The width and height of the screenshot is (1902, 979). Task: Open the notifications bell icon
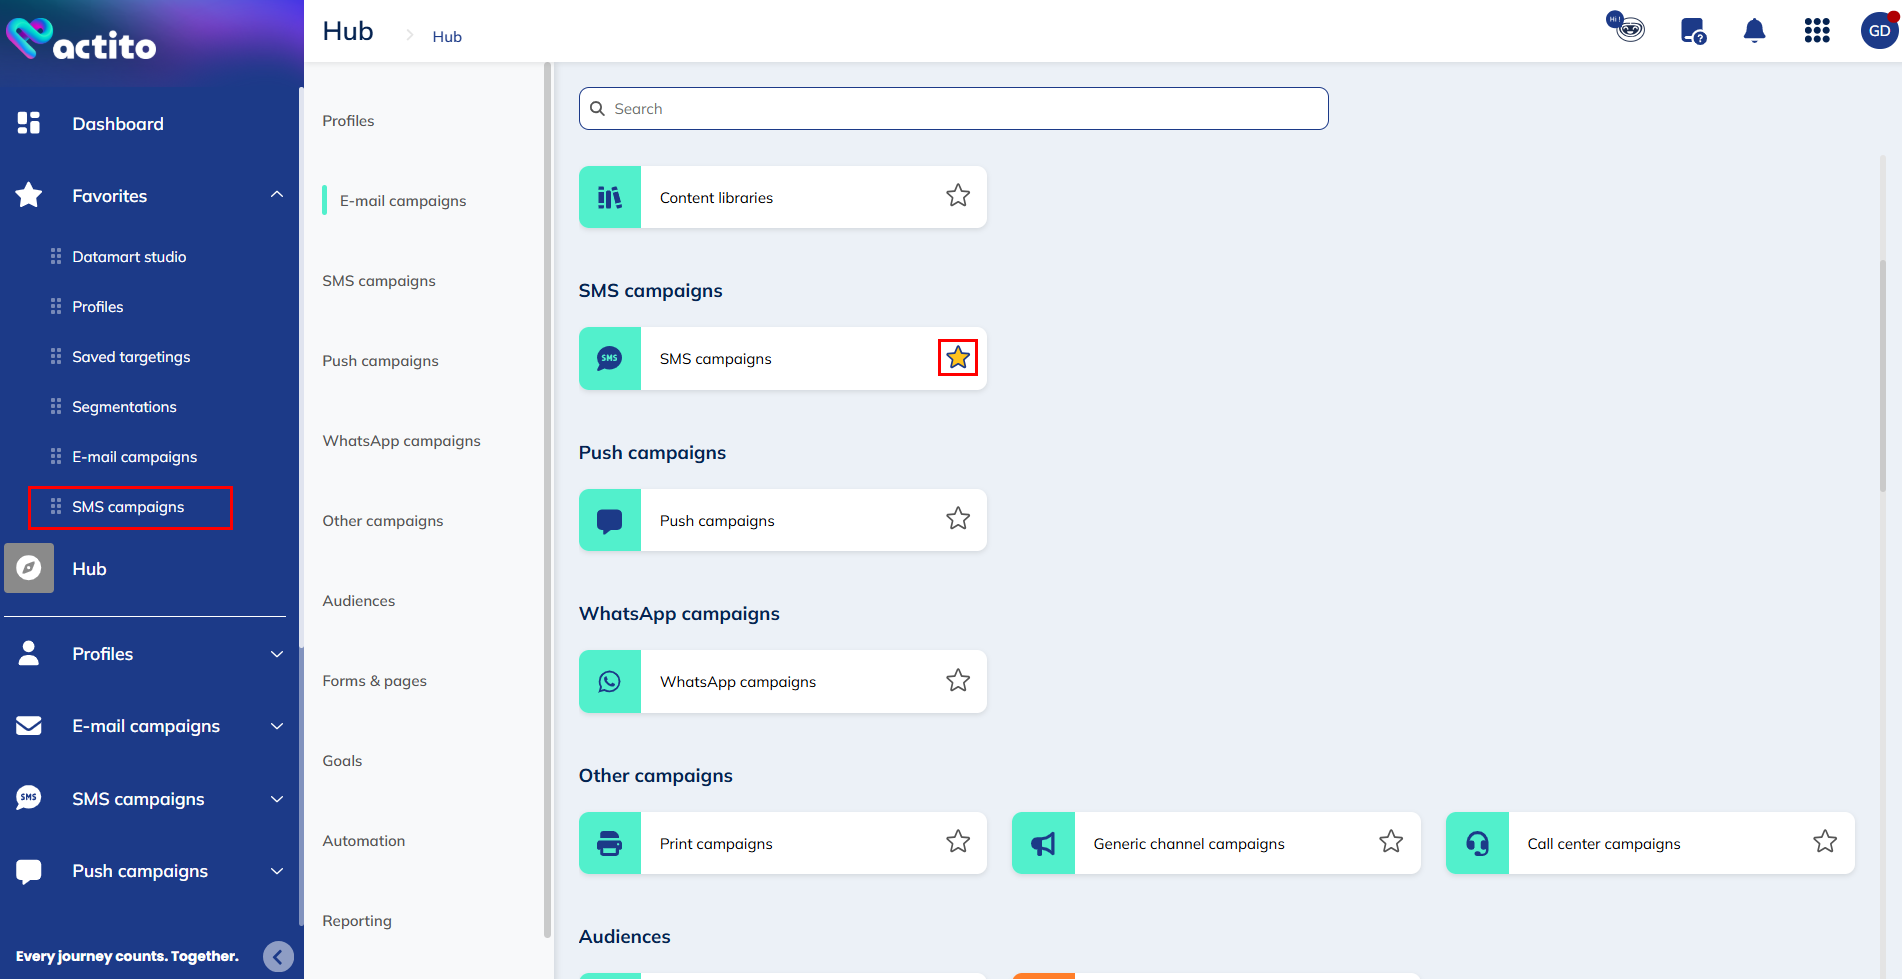(1754, 30)
